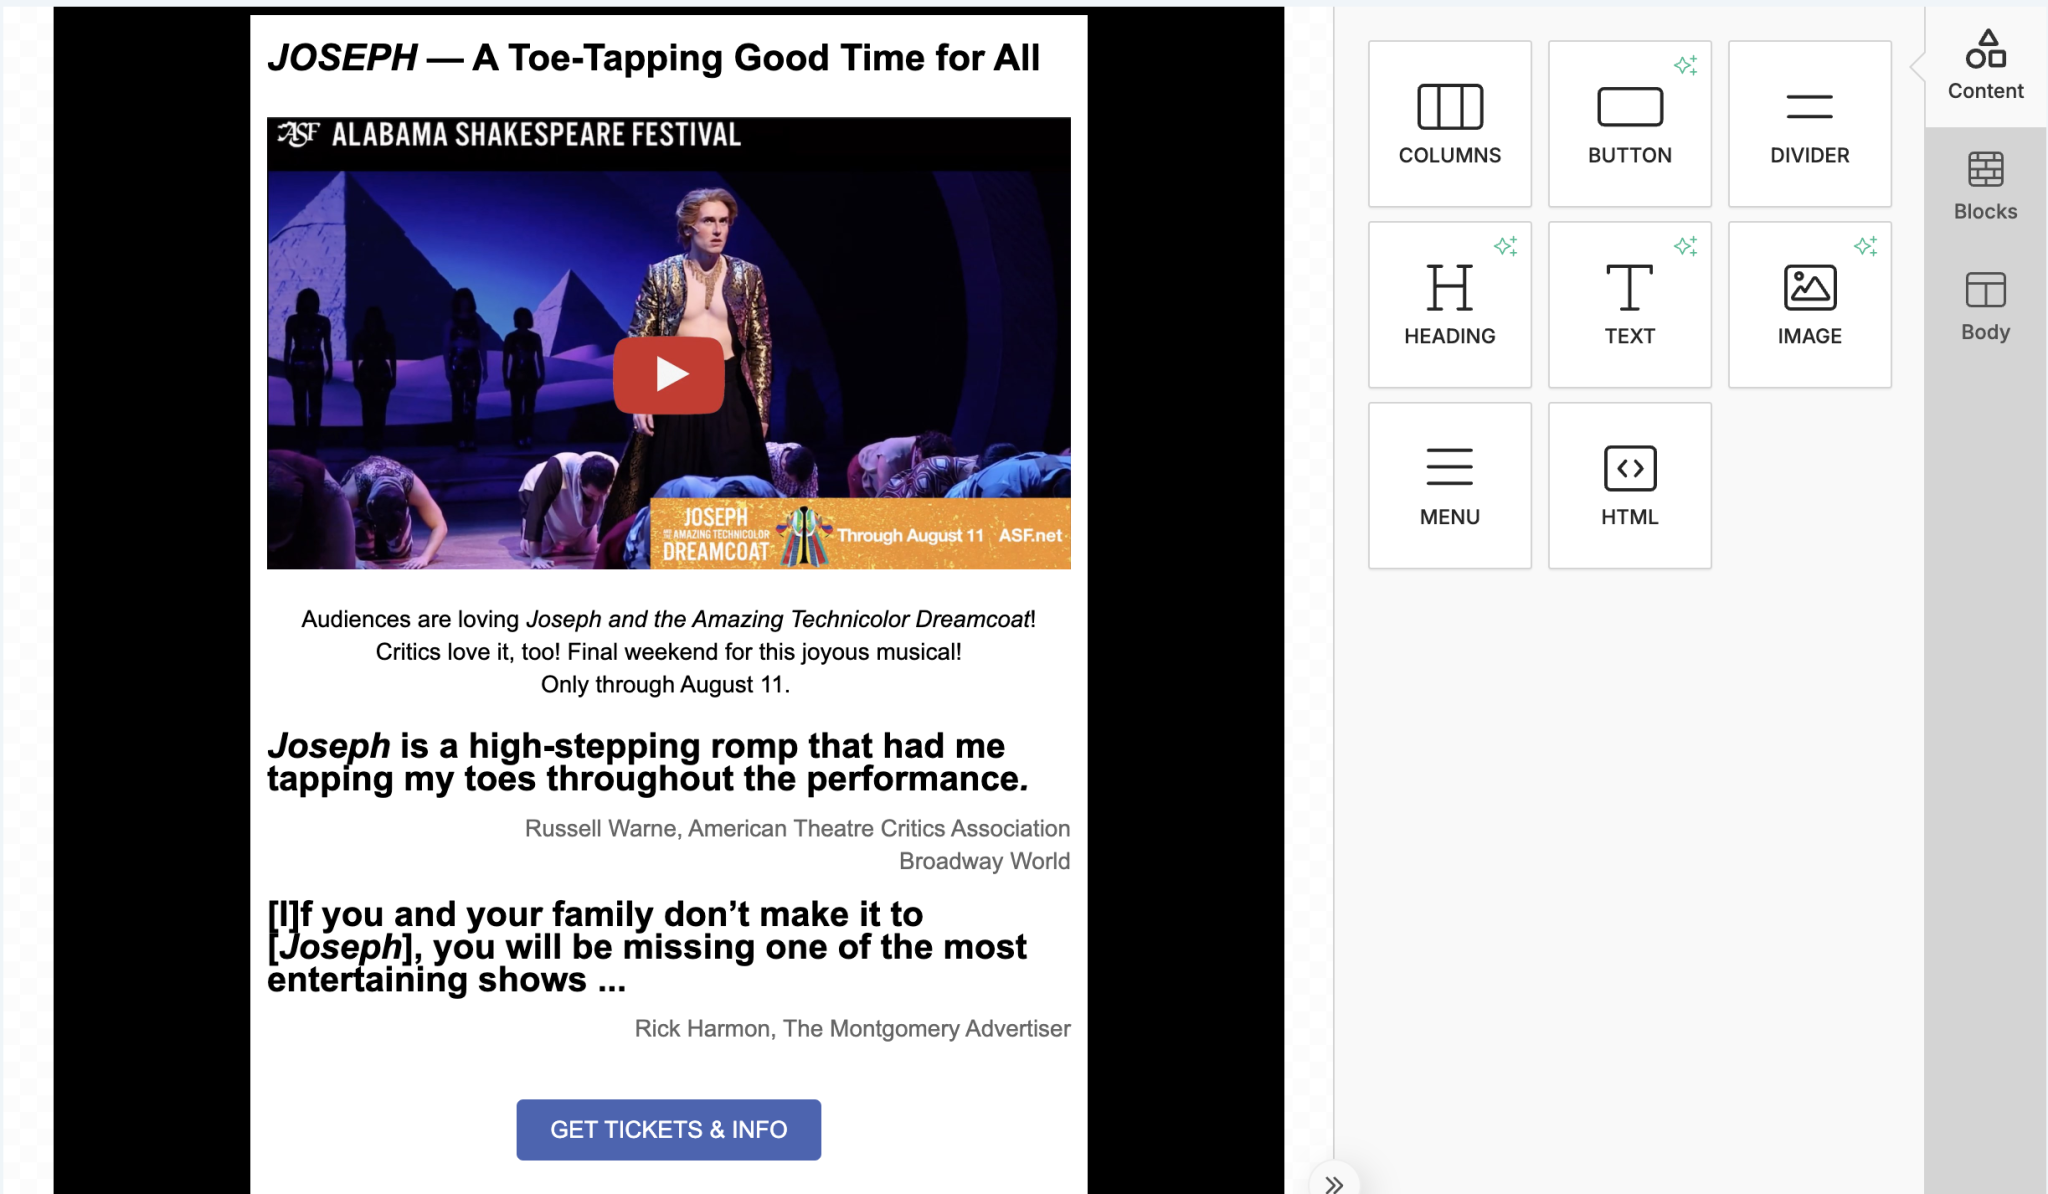The height and width of the screenshot is (1194, 2048).
Task: Select the Text content block
Action: coord(1629,305)
